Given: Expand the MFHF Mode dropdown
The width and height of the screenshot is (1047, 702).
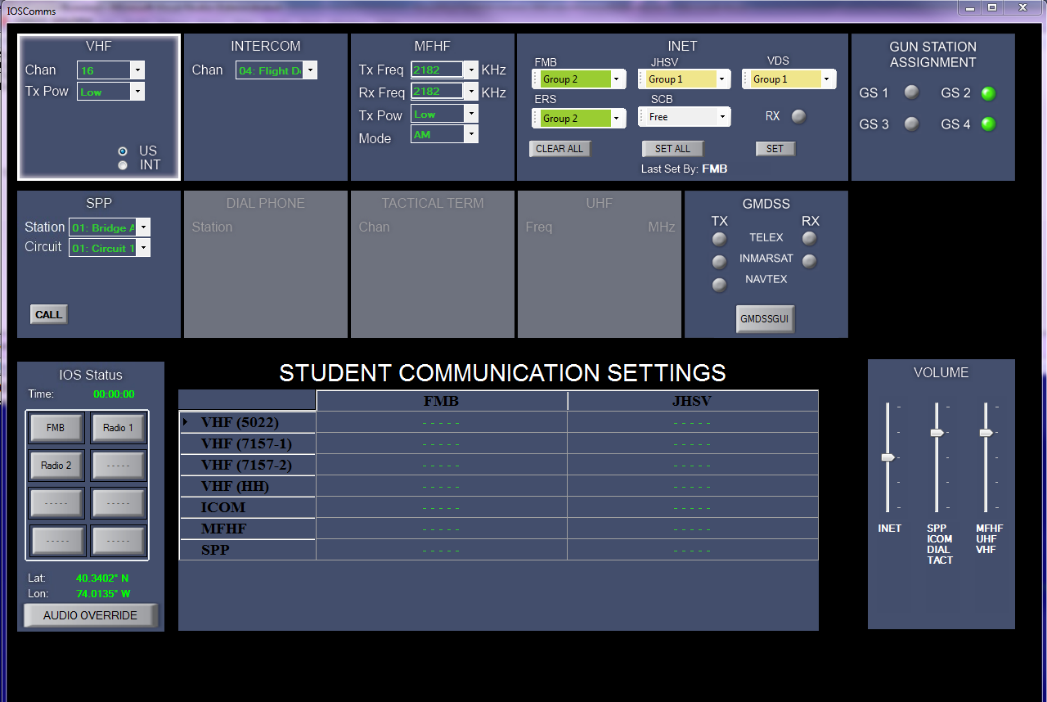Looking at the screenshot, I should click(471, 134).
